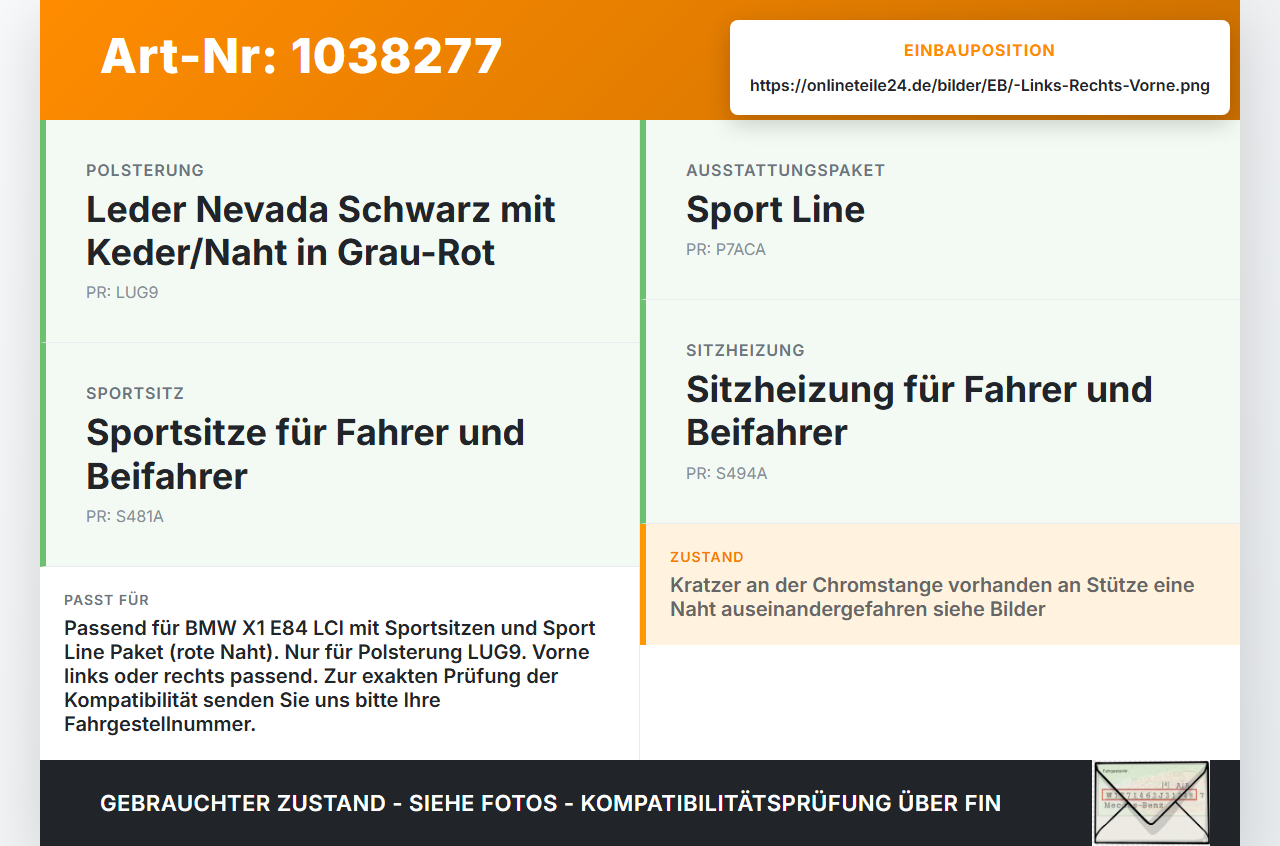1280x846 pixels.
Task: Click Sitzheizung für Fahrer und Beifahrer
Action: [x=919, y=411]
